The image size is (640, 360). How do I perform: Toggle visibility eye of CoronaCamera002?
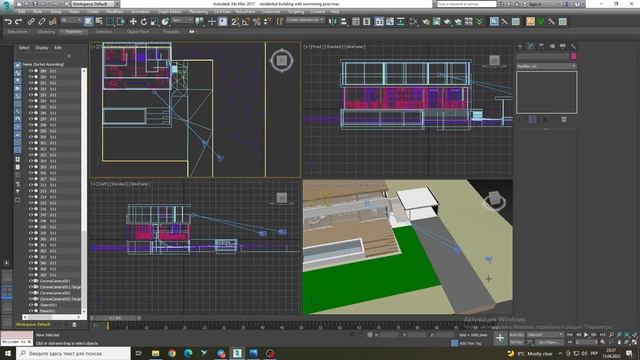[x=31, y=293]
